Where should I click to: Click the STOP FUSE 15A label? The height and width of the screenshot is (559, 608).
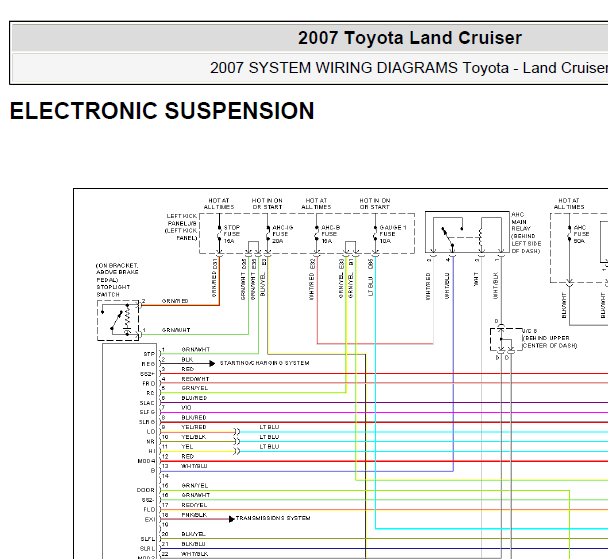pos(231,234)
